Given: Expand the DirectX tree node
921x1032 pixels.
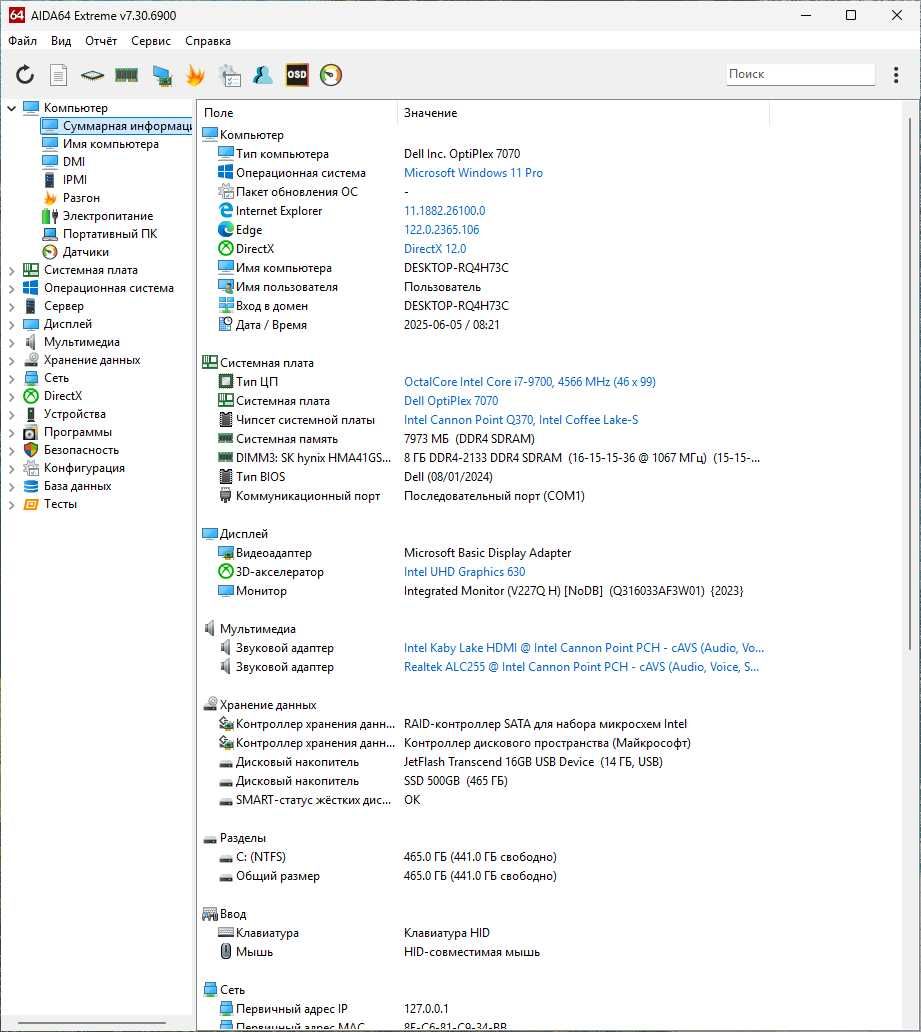Looking at the screenshot, I should (x=11, y=396).
